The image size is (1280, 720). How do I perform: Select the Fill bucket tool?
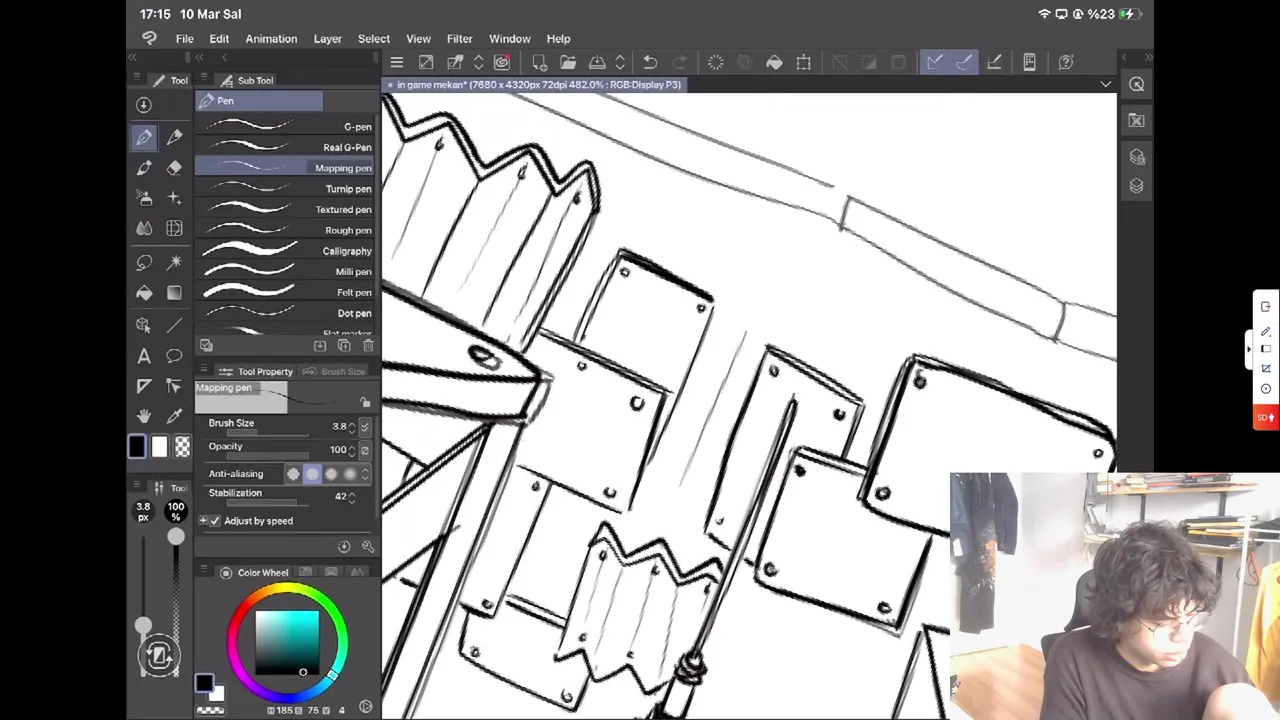coord(144,293)
